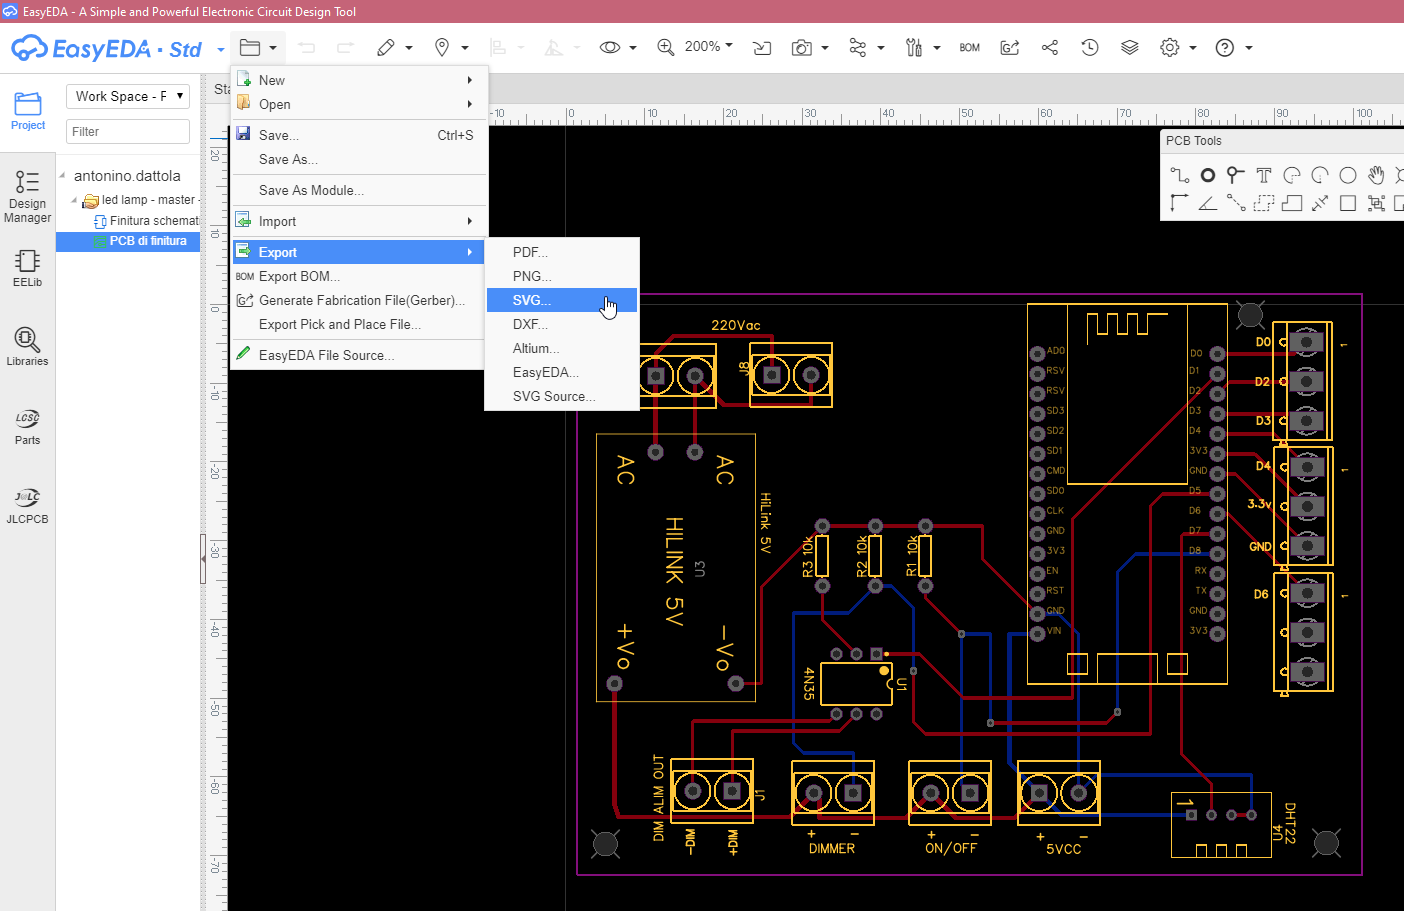Select EasyEDA... in the Export submenu
This screenshot has width=1404, height=911.
tap(562, 372)
